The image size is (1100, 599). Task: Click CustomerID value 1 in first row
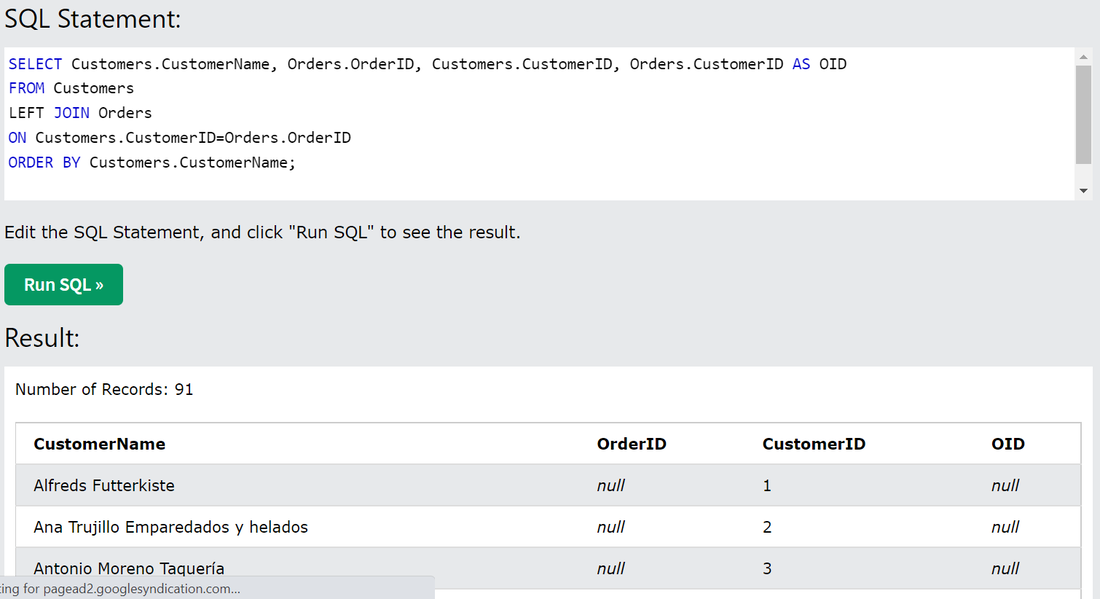click(767, 486)
